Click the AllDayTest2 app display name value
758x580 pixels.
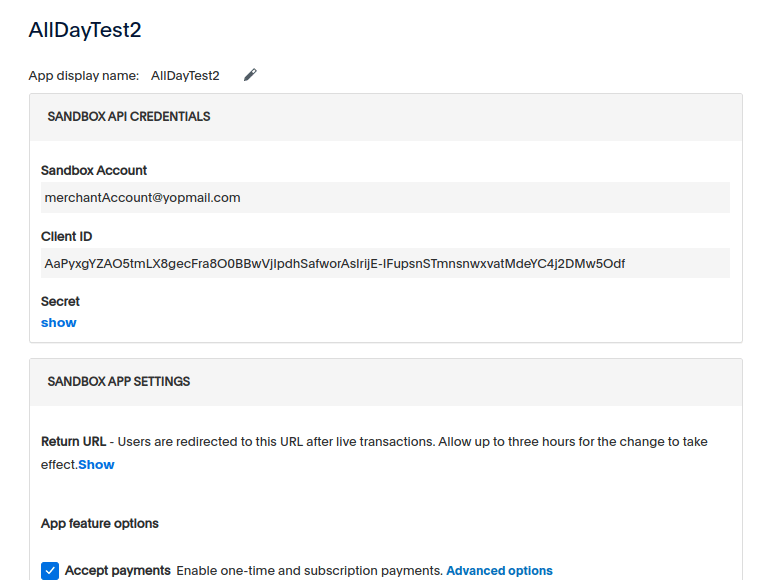pos(185,76)
